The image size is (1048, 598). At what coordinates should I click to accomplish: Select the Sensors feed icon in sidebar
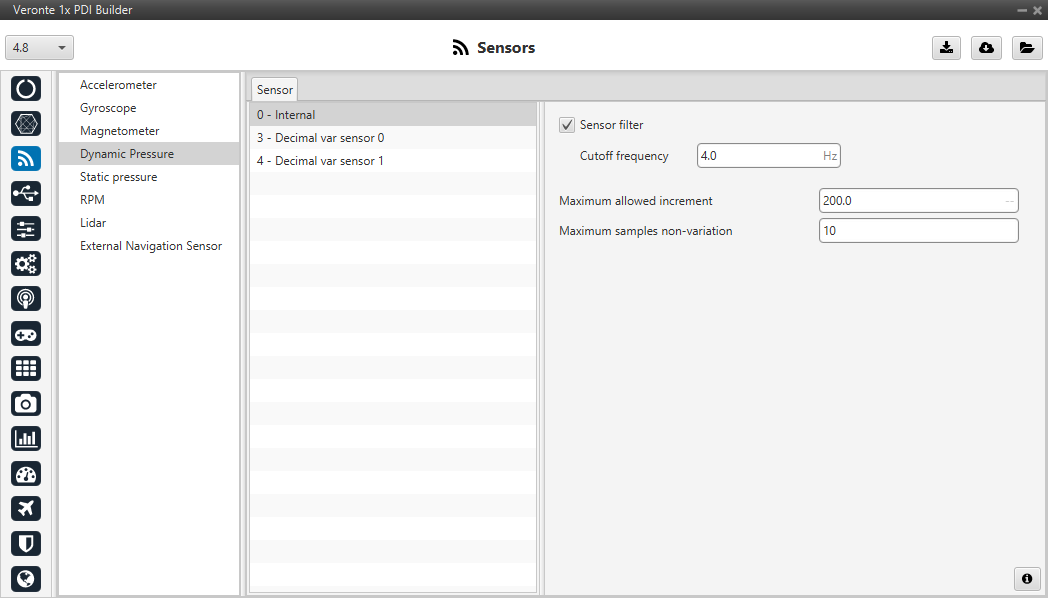click(26, 158)
